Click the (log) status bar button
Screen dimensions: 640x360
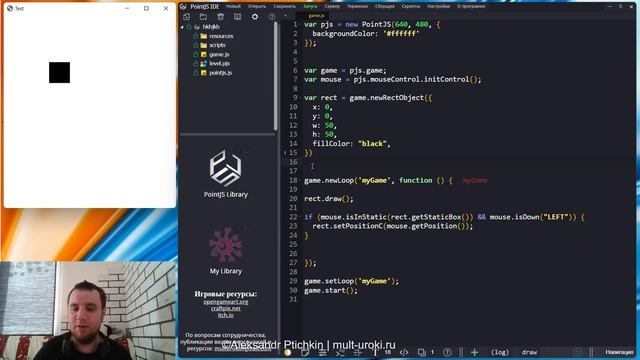click(500, 352)
